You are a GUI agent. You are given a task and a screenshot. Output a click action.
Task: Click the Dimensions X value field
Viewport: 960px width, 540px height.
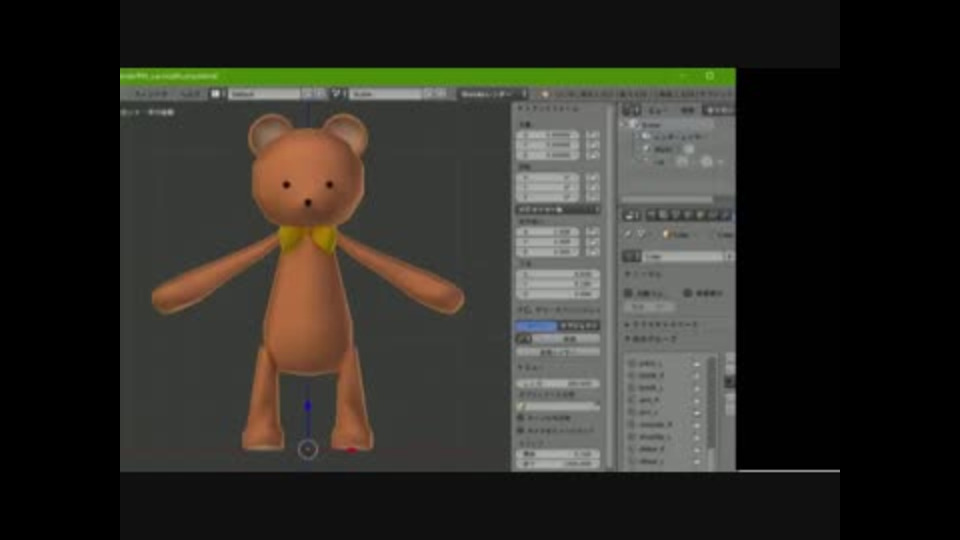(558, 275)
